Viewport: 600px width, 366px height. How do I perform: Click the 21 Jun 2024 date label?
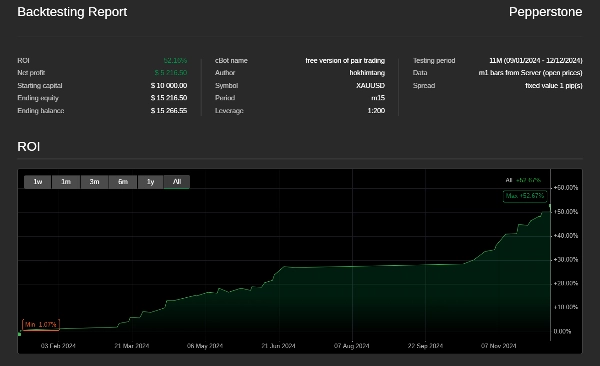pyautogui.click(x=278, y=346)
